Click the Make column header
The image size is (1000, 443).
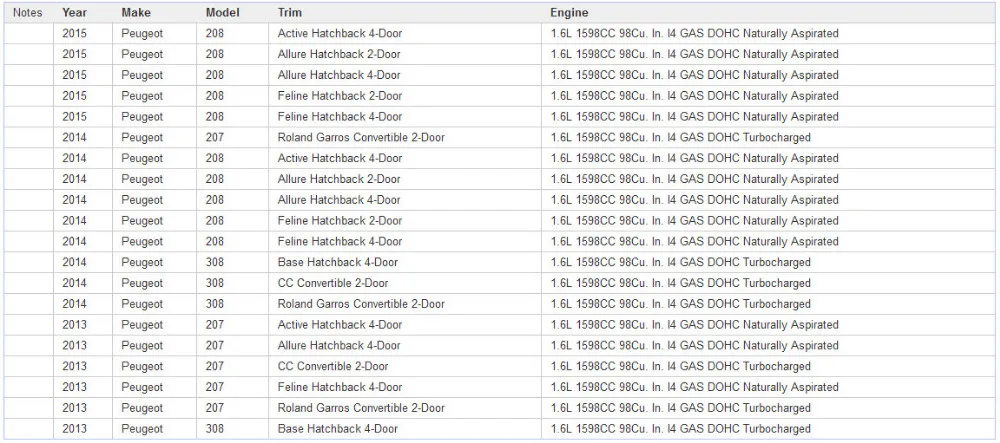136,13
